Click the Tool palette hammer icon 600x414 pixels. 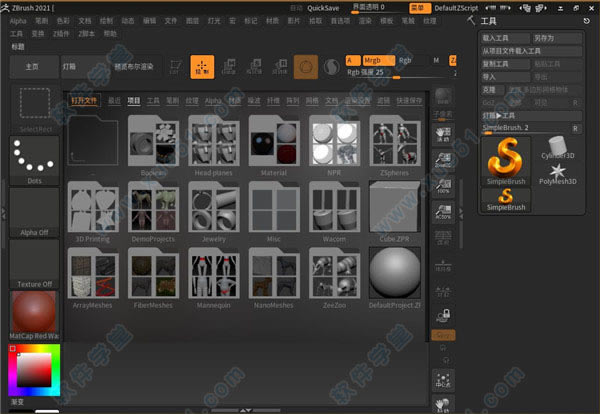(471, 21)
